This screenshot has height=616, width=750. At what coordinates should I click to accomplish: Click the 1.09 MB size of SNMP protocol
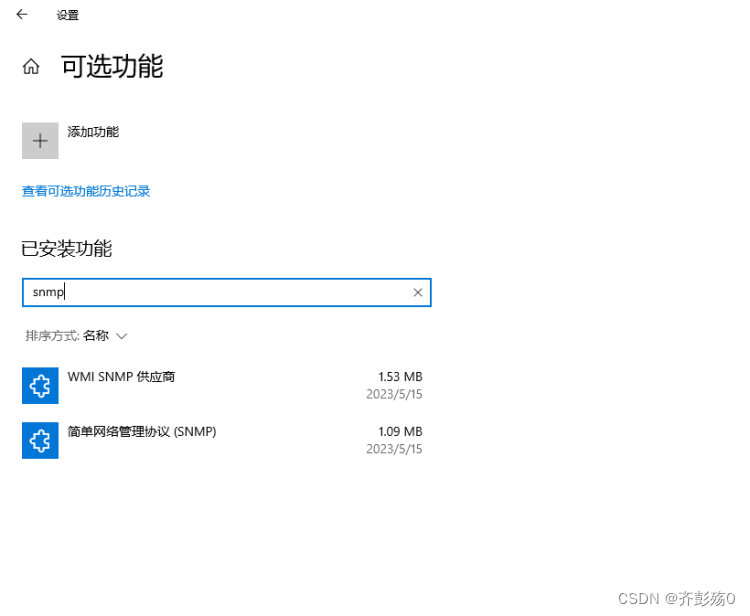click(399, 432)
